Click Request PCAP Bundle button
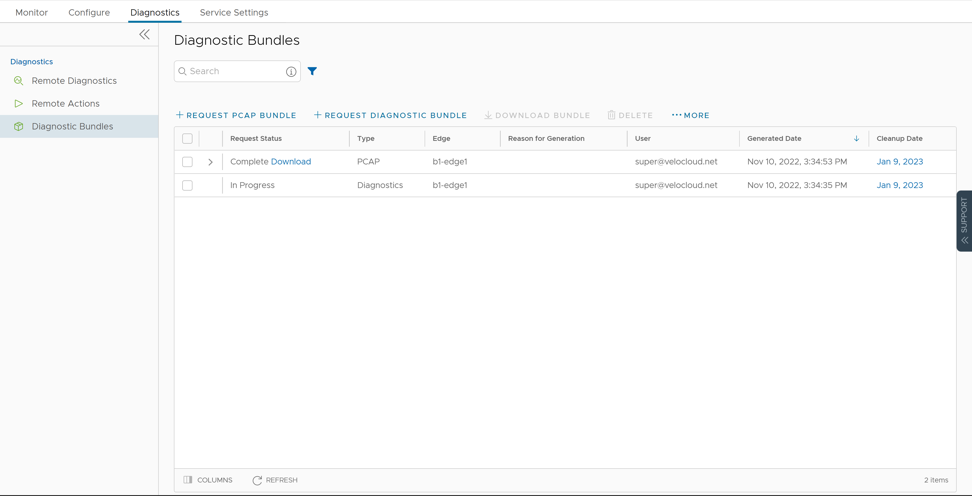Screen dimensions: 972x496 (236, 115)
